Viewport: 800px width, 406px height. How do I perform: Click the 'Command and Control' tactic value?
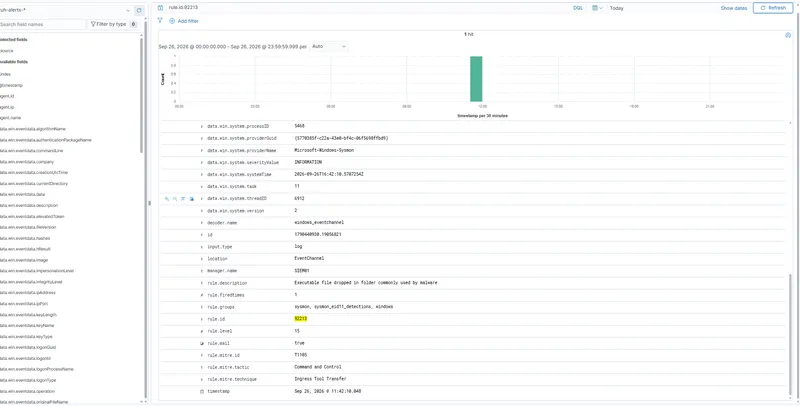[x=318, y=367]
